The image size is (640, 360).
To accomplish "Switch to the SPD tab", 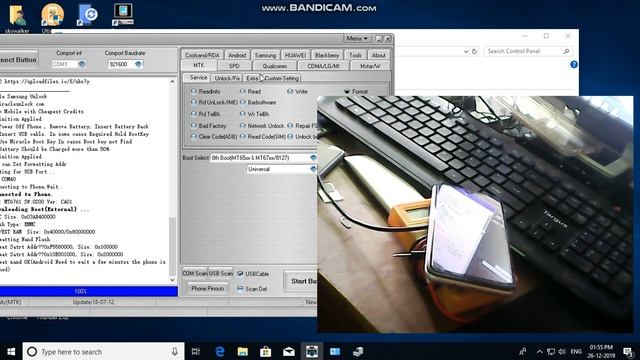I will [x=234, y=66].
